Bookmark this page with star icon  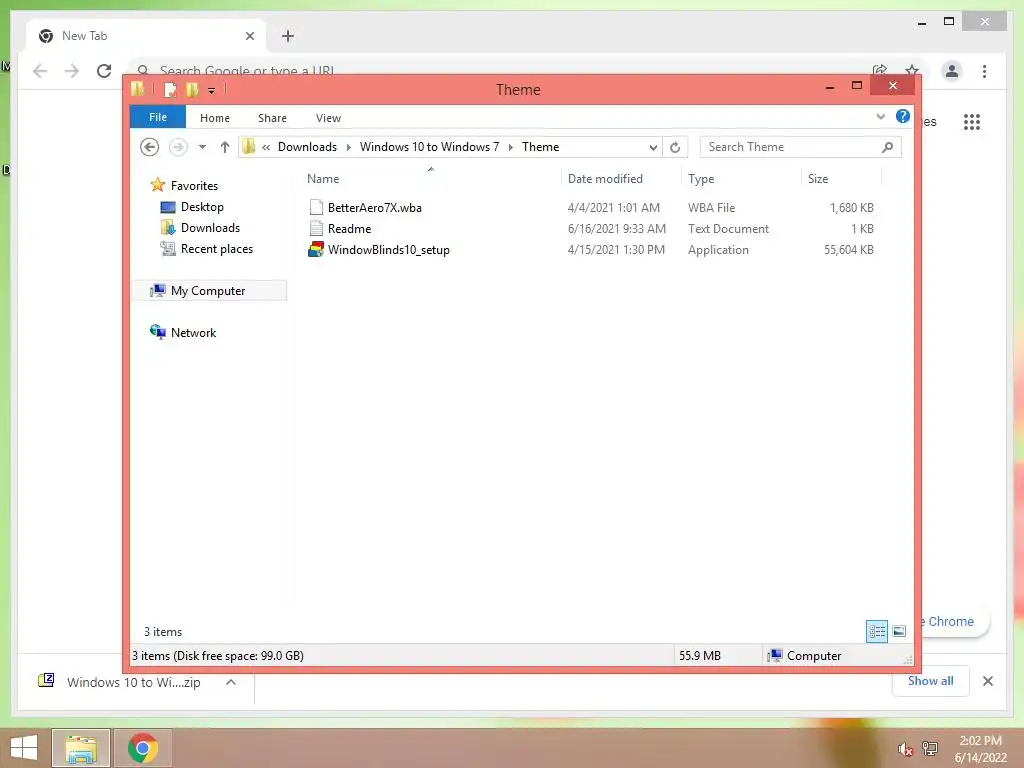[x=912, y=71]
